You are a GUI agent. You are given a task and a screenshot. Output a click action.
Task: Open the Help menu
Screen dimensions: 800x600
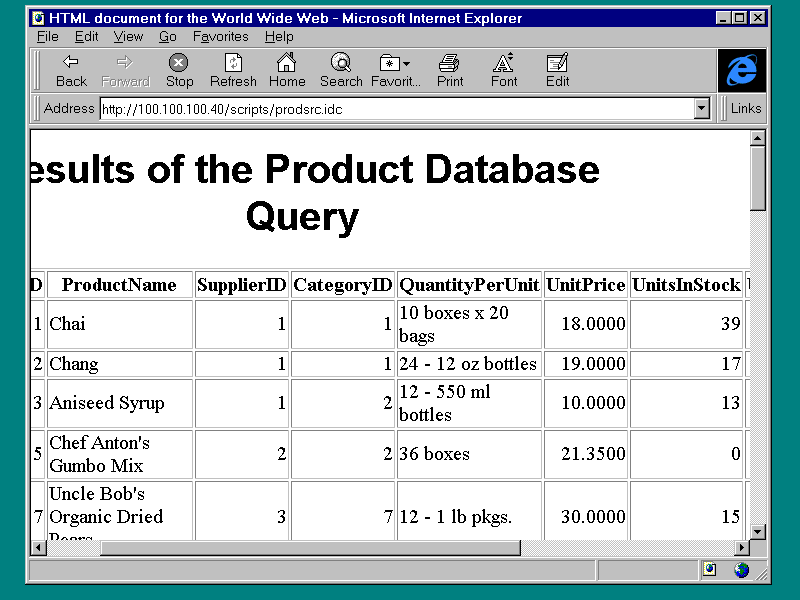279,37
